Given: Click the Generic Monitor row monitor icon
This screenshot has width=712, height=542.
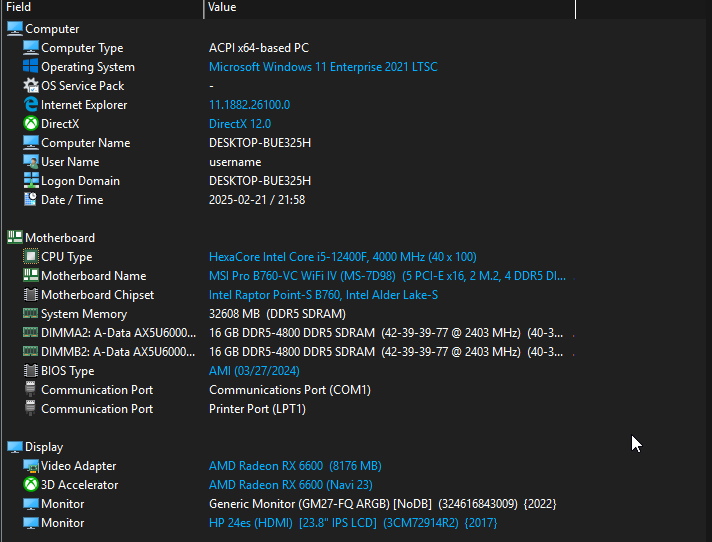Looking at the screenshot, I should [31, 504].
